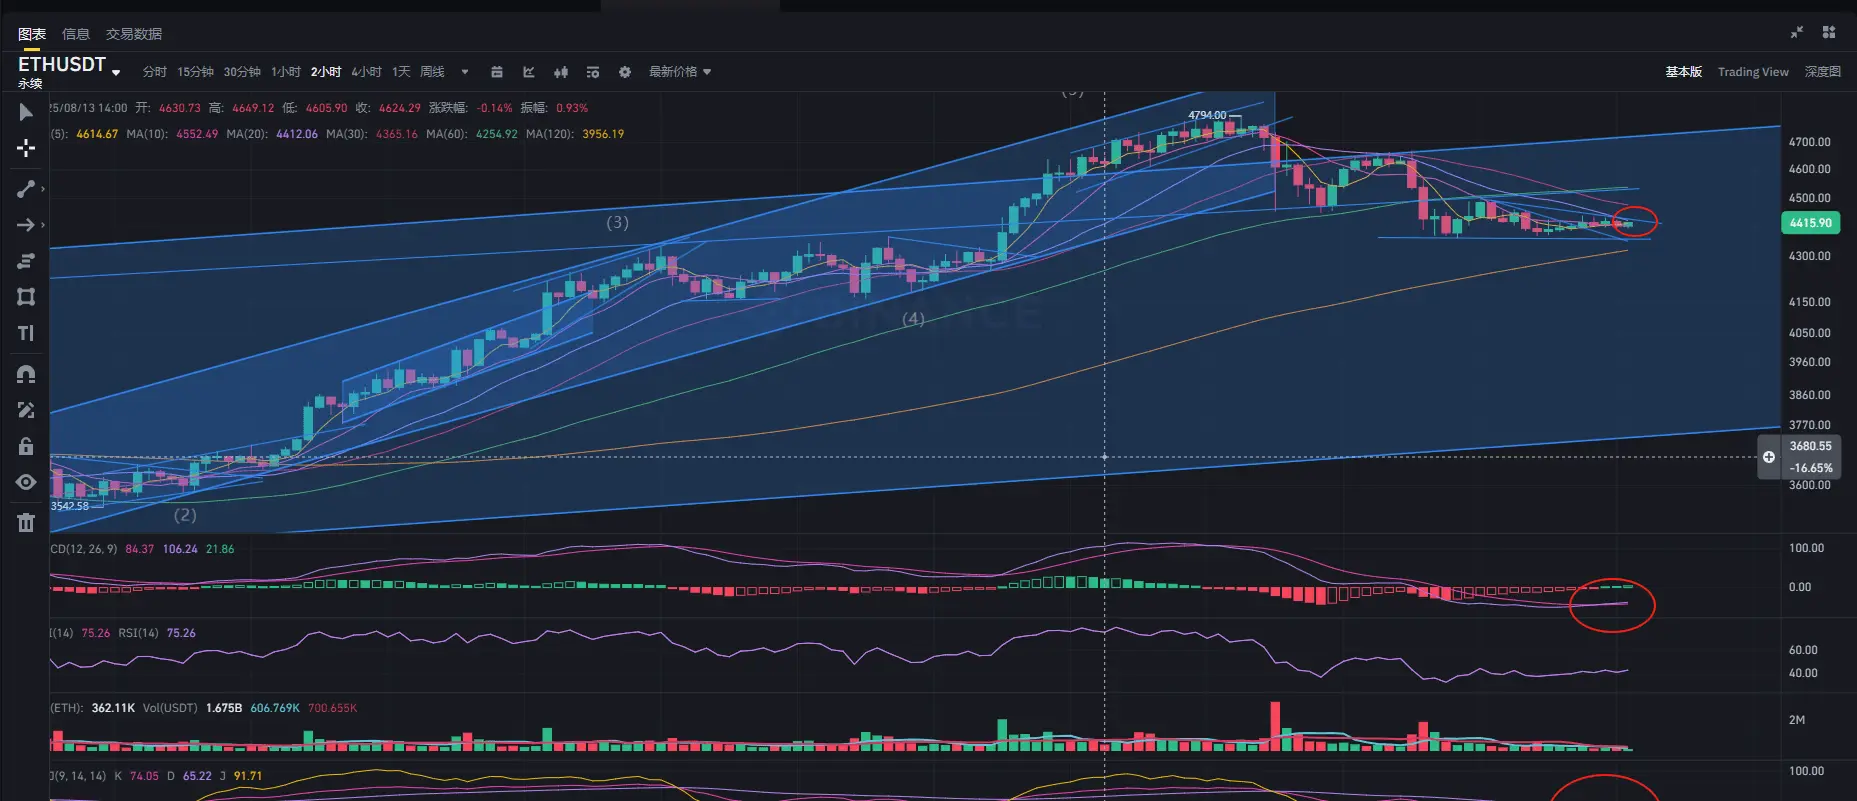Open the date range calendar icon
The height and width of the screenshot is (801, 1857).
tap(497, 72)
